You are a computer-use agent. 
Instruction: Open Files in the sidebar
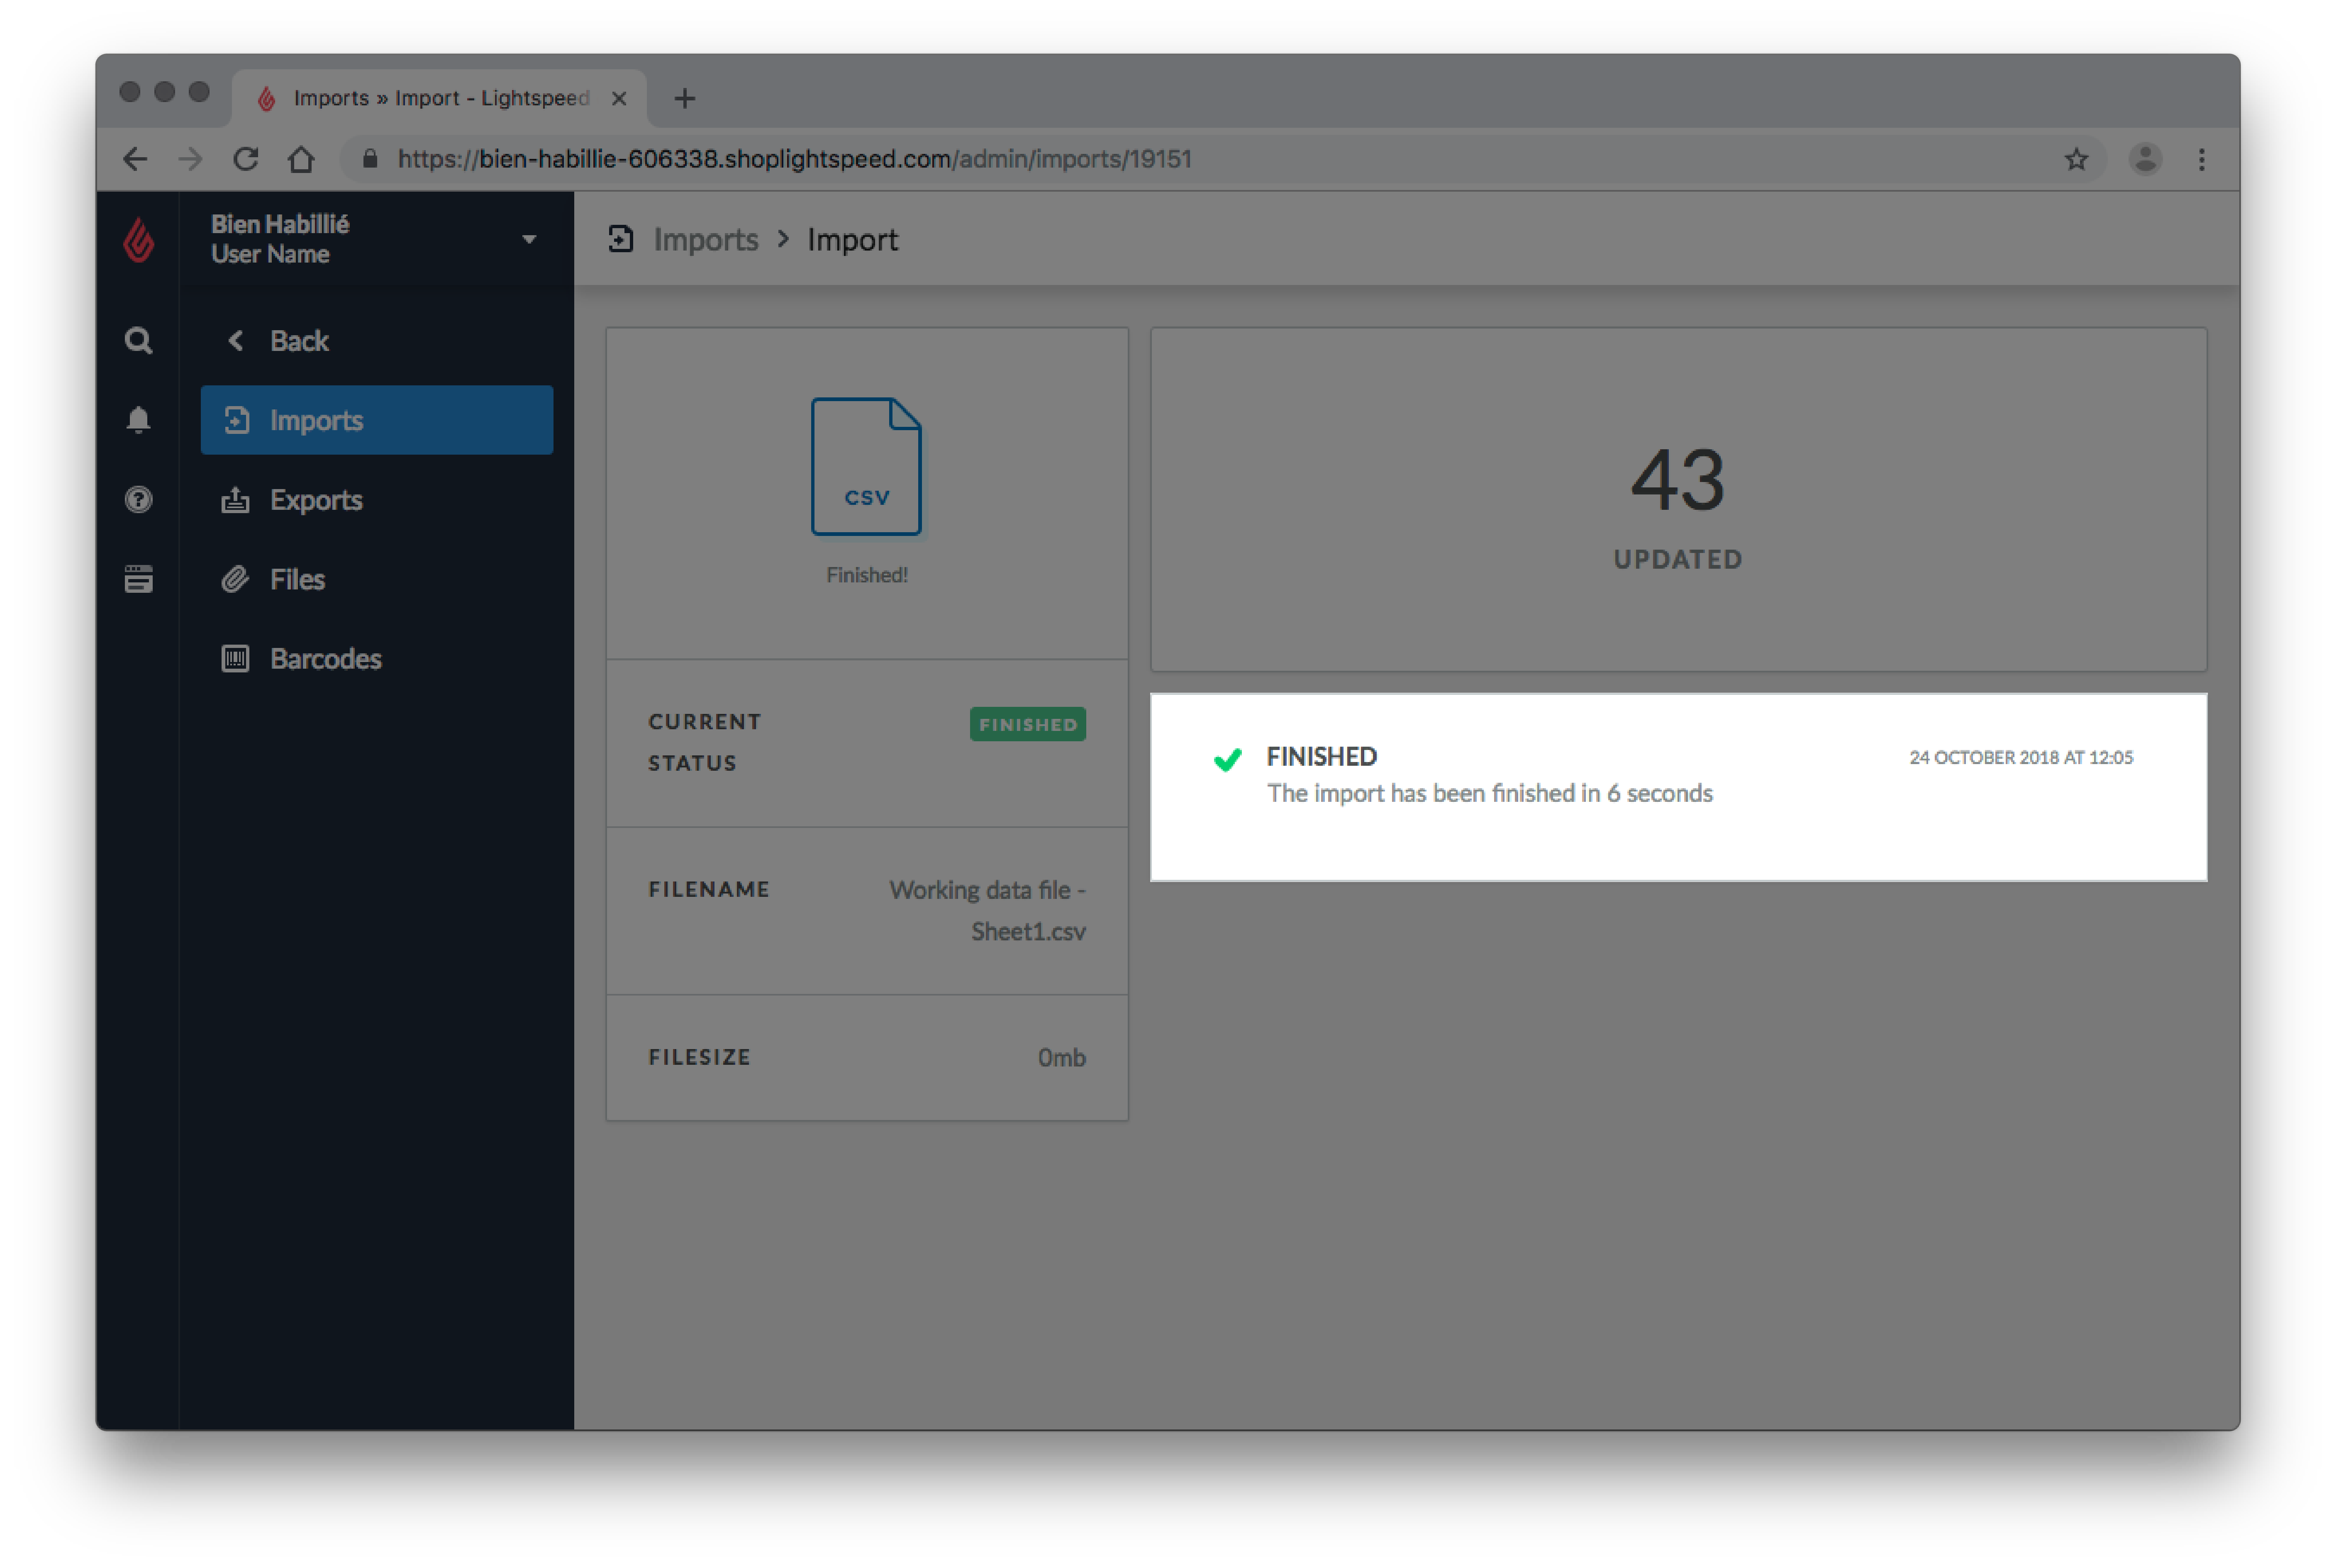[x=377, y=579]
